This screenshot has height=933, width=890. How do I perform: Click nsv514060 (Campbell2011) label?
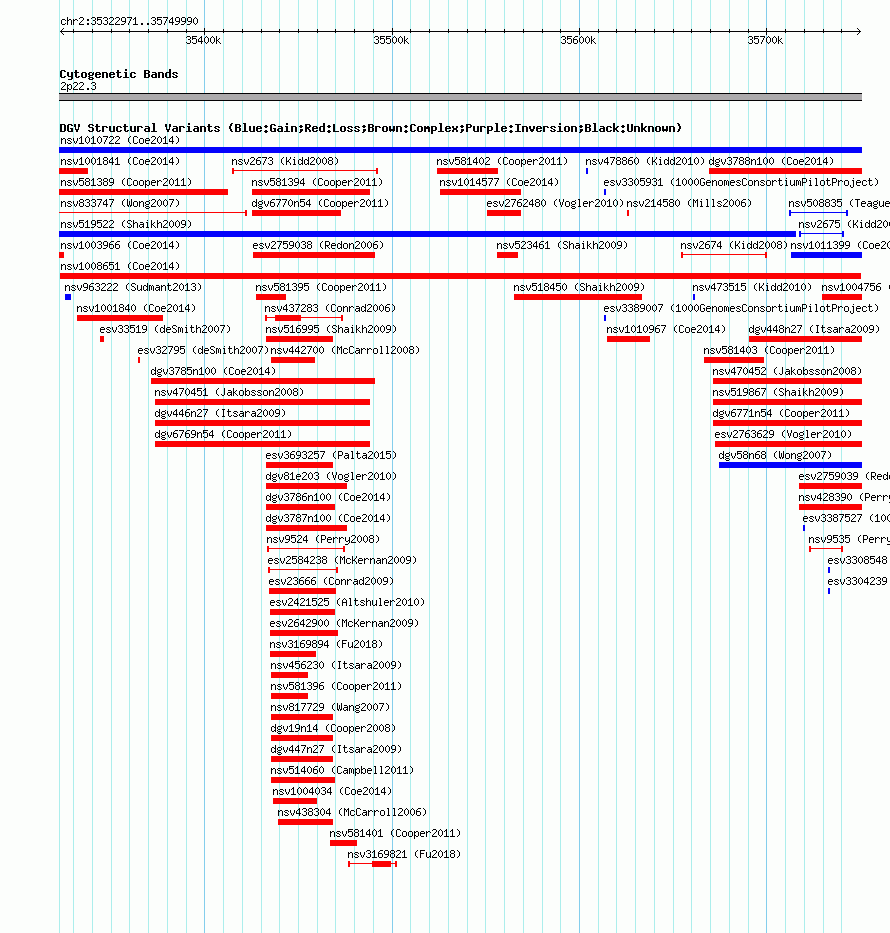pyautogui.click(x=342, y=771)
